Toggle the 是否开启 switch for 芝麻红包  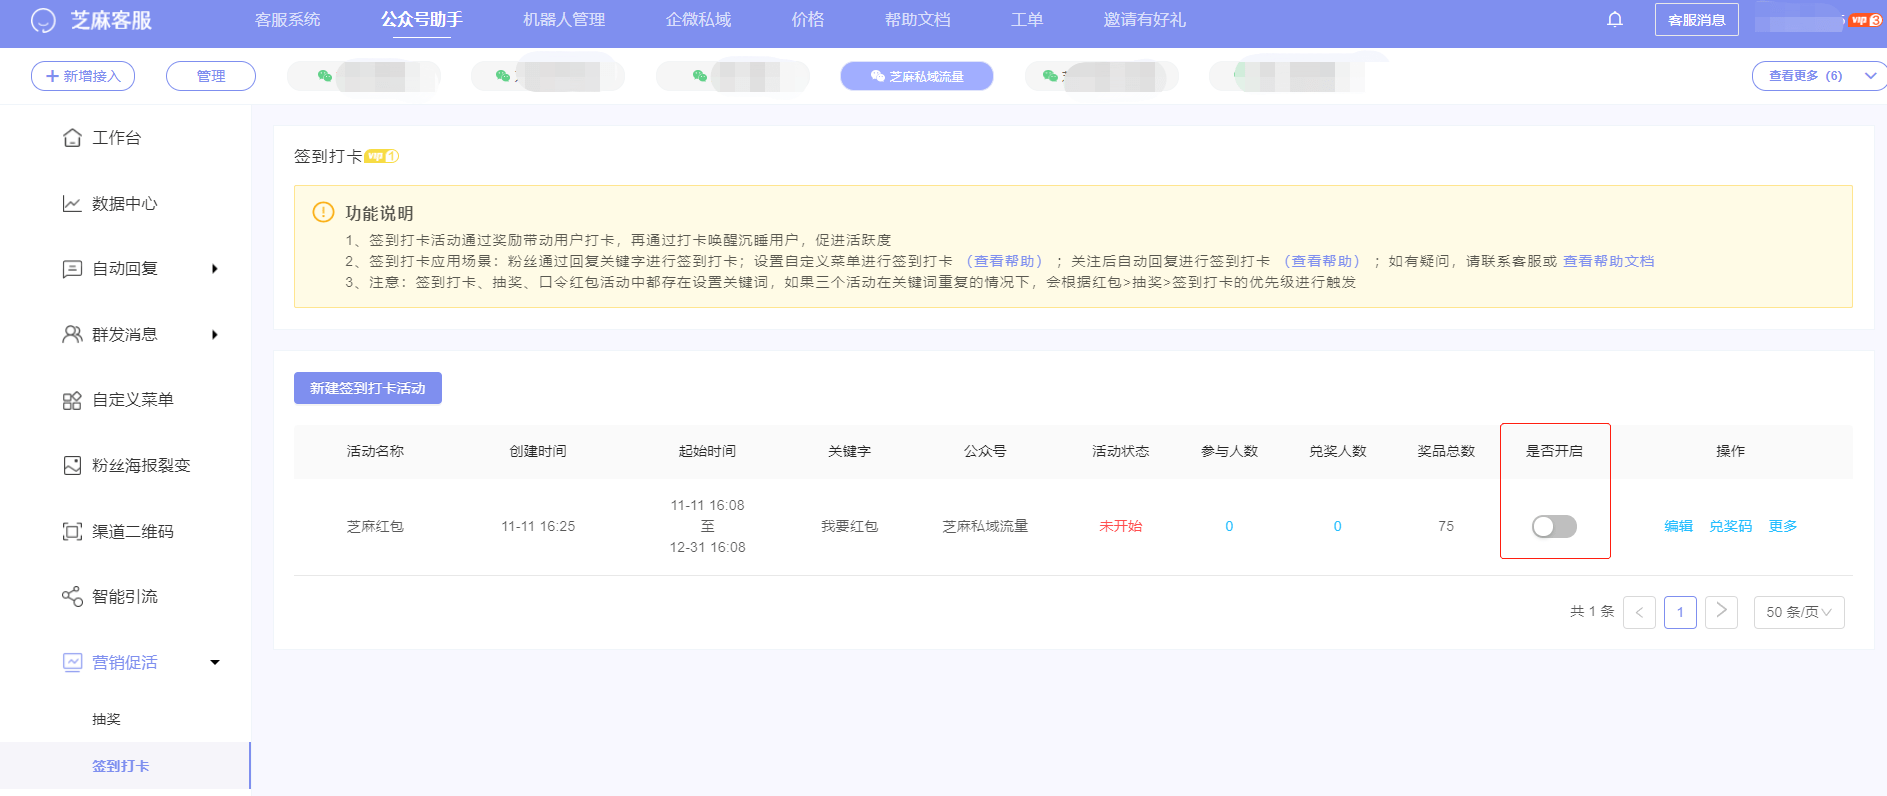pyautogui.click(x=1553, y=526)
